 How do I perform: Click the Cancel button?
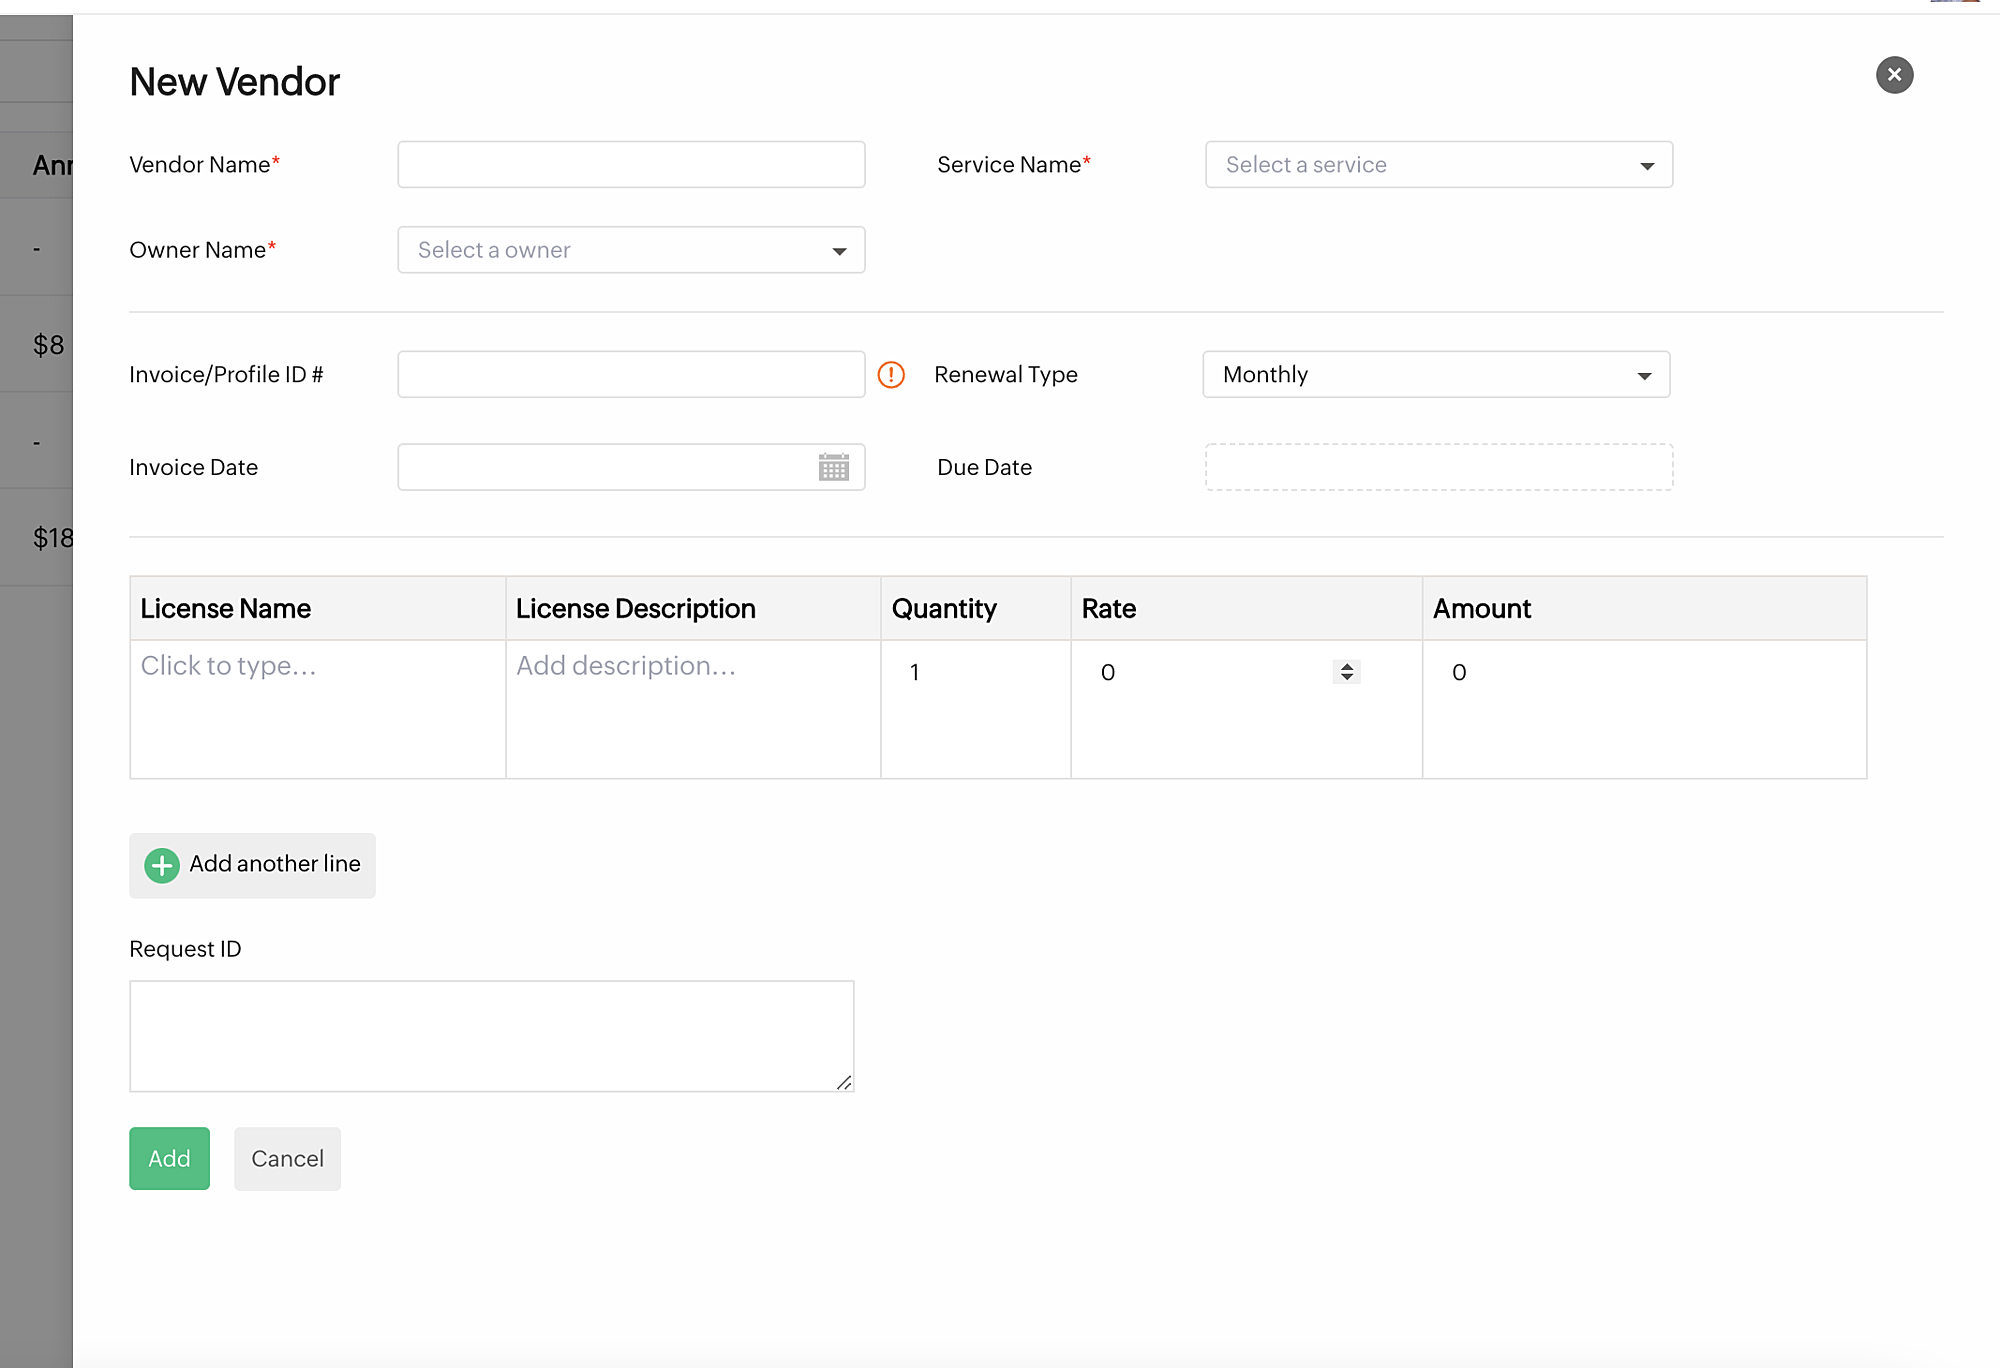[x=287, y=1159]
